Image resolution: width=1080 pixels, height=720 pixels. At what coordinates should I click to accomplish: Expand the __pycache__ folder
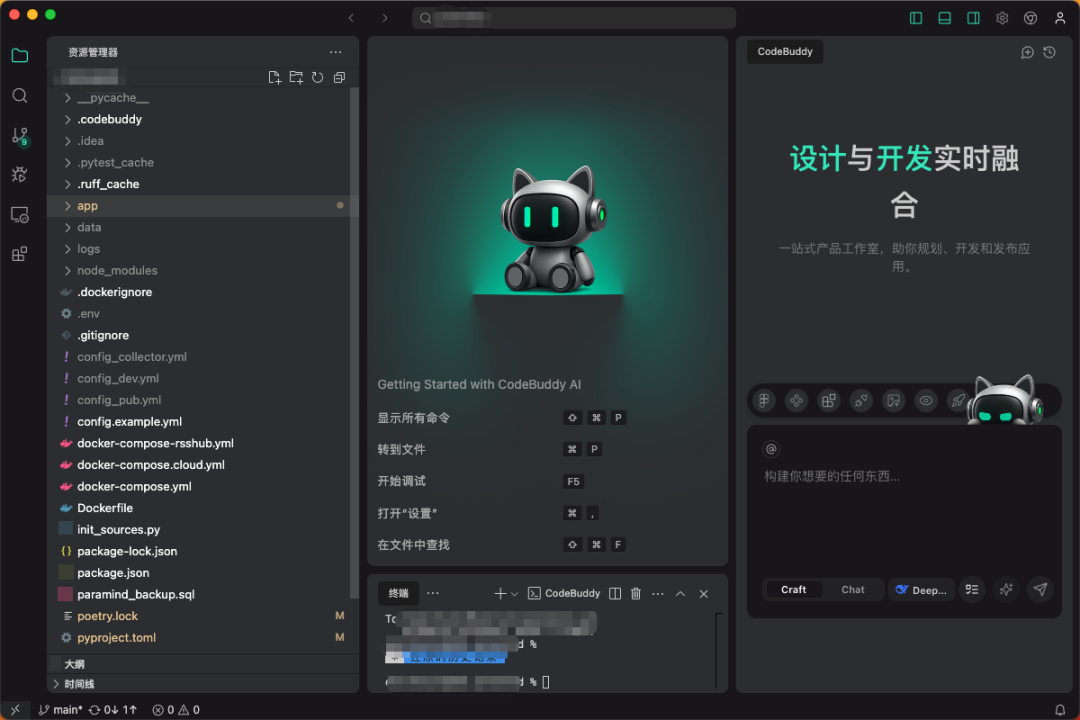coord(203,98)
